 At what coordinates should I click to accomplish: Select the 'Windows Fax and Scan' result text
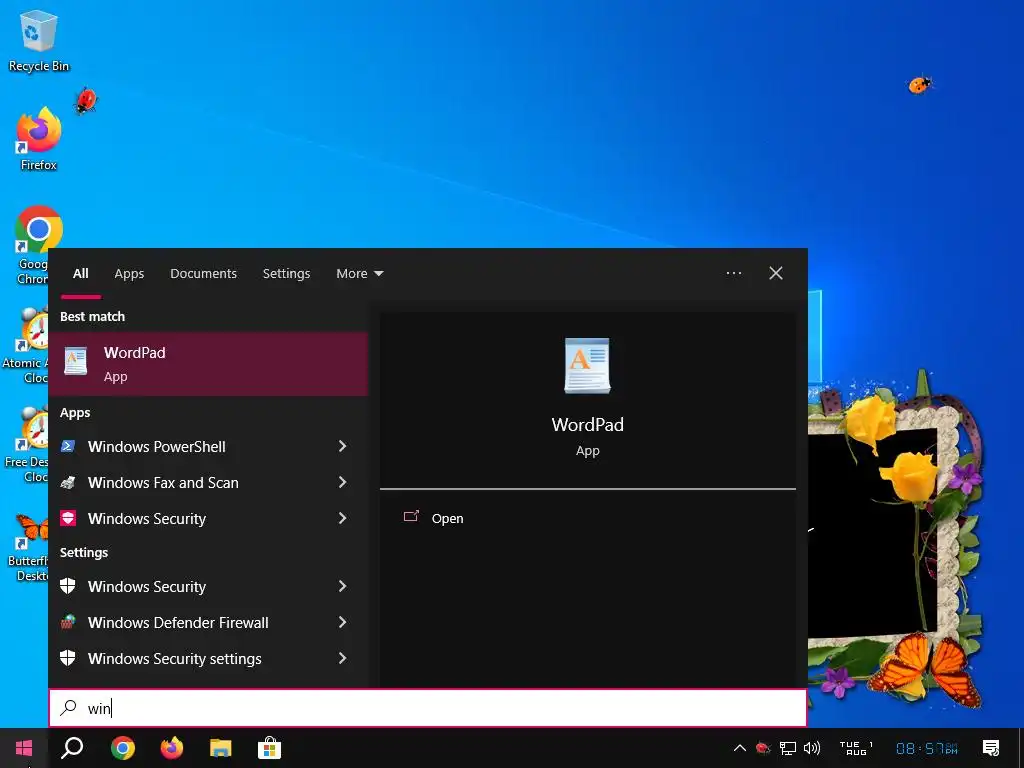(163, 483)
